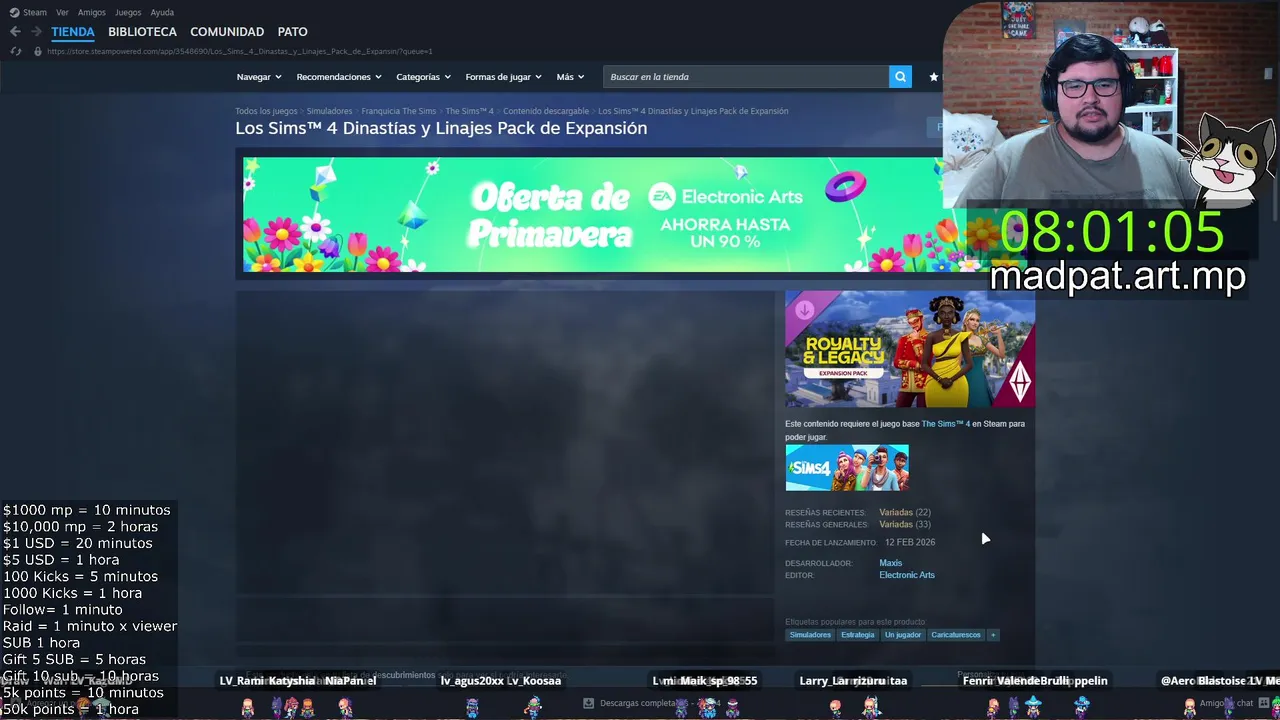Select the Estrategia tag
The width and height of the screenshot is (1280, 720).
click(x=857, y=635)
